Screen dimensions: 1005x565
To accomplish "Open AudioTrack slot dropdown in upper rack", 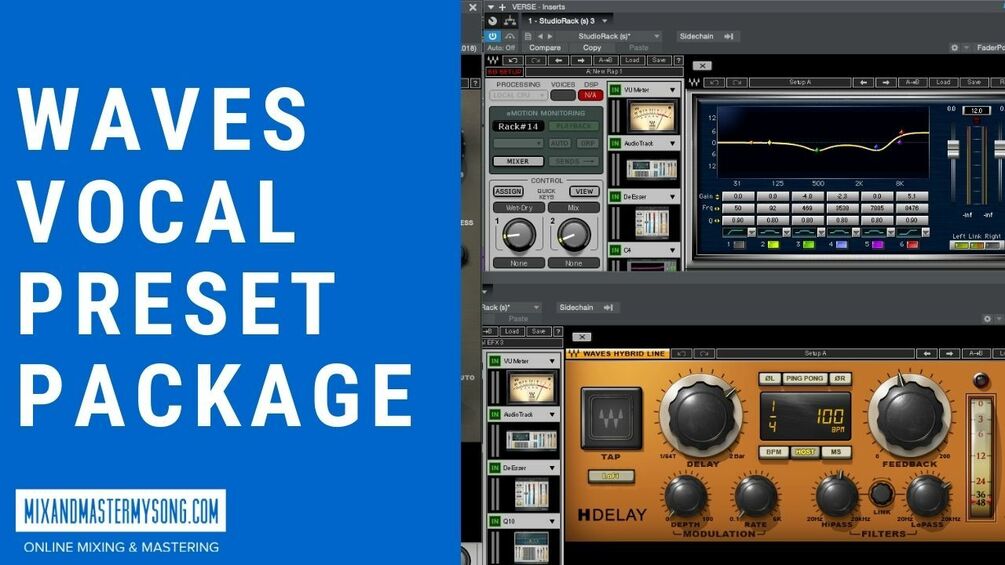I will pyautogui.click(x=672, y=143).
